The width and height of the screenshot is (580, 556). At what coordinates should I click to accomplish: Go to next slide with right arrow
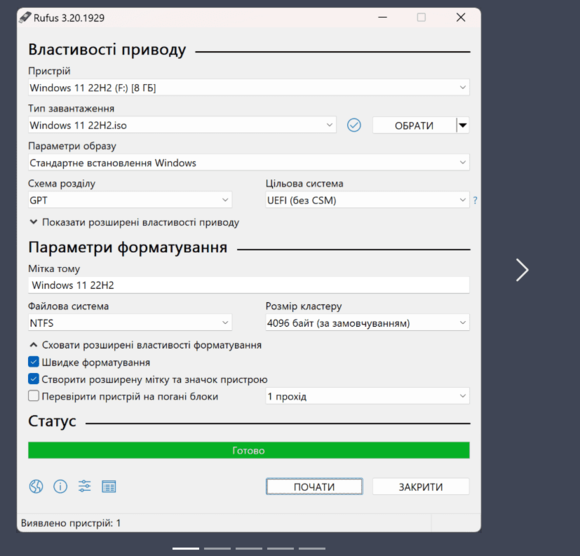(522, 270)
